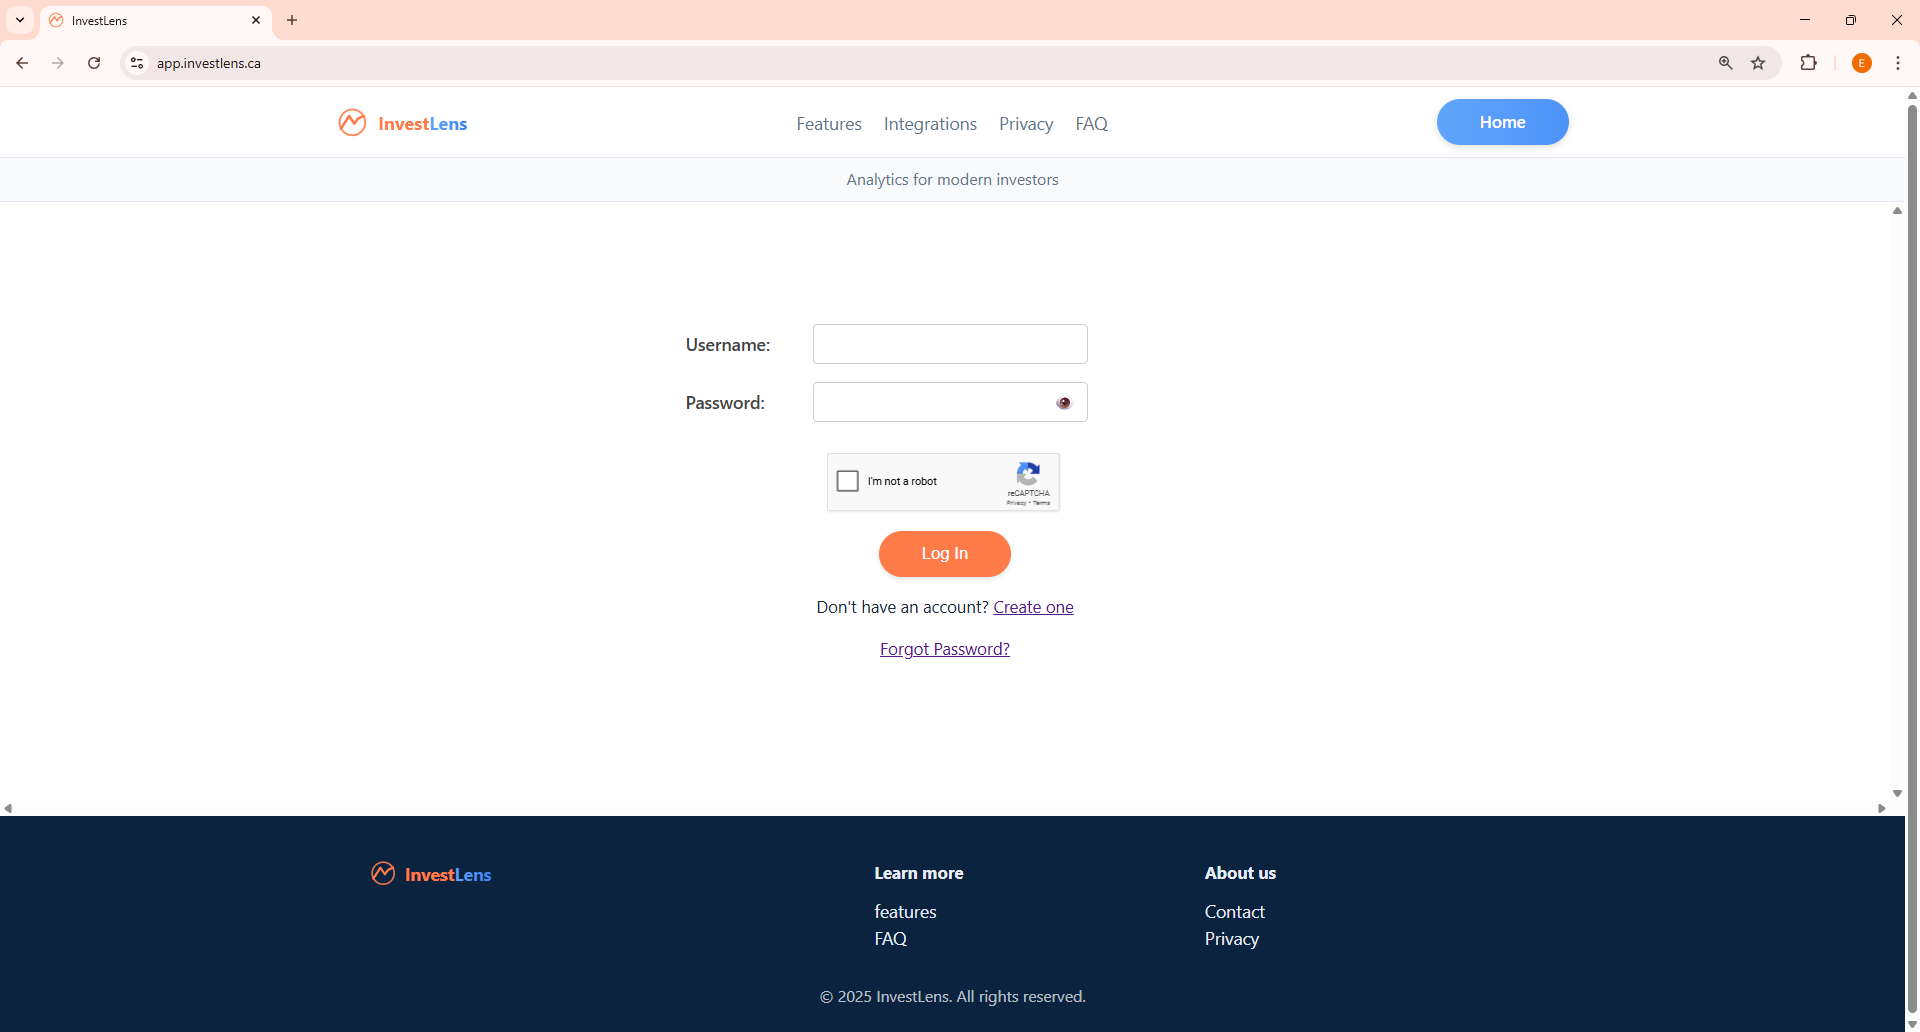The width and height of the screenshot is (1920, 1032).
Task: Open the Forgot Password? link
Action: [x=944, y=649]
